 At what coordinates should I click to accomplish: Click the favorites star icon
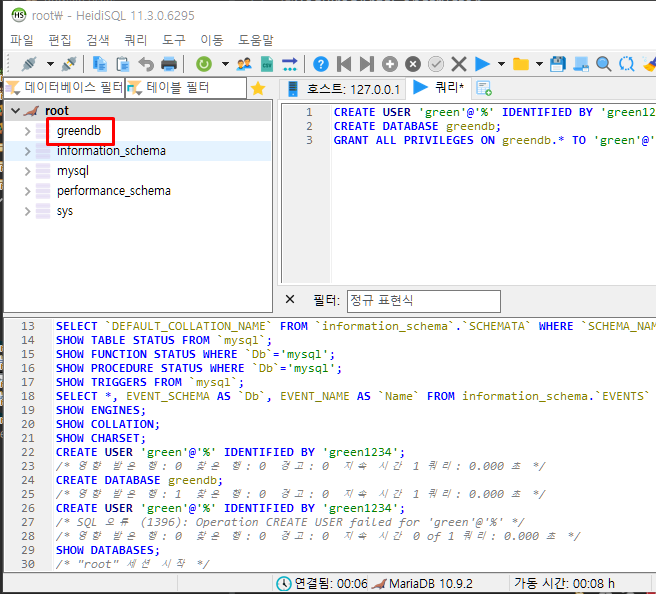click(x=258, y=88)
